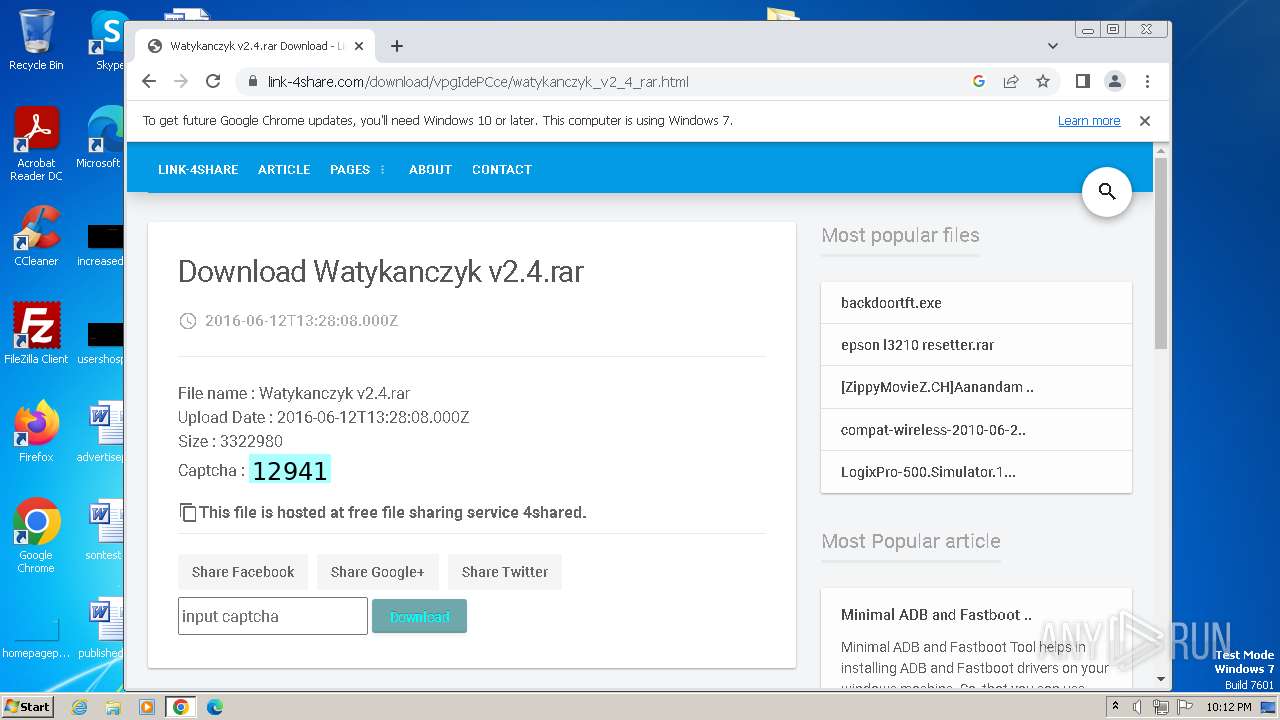The image size is (1280, 720).
Task: Open Internet Explorer from the taskbar
Action: pyautogui.click(x=80, y=707)
